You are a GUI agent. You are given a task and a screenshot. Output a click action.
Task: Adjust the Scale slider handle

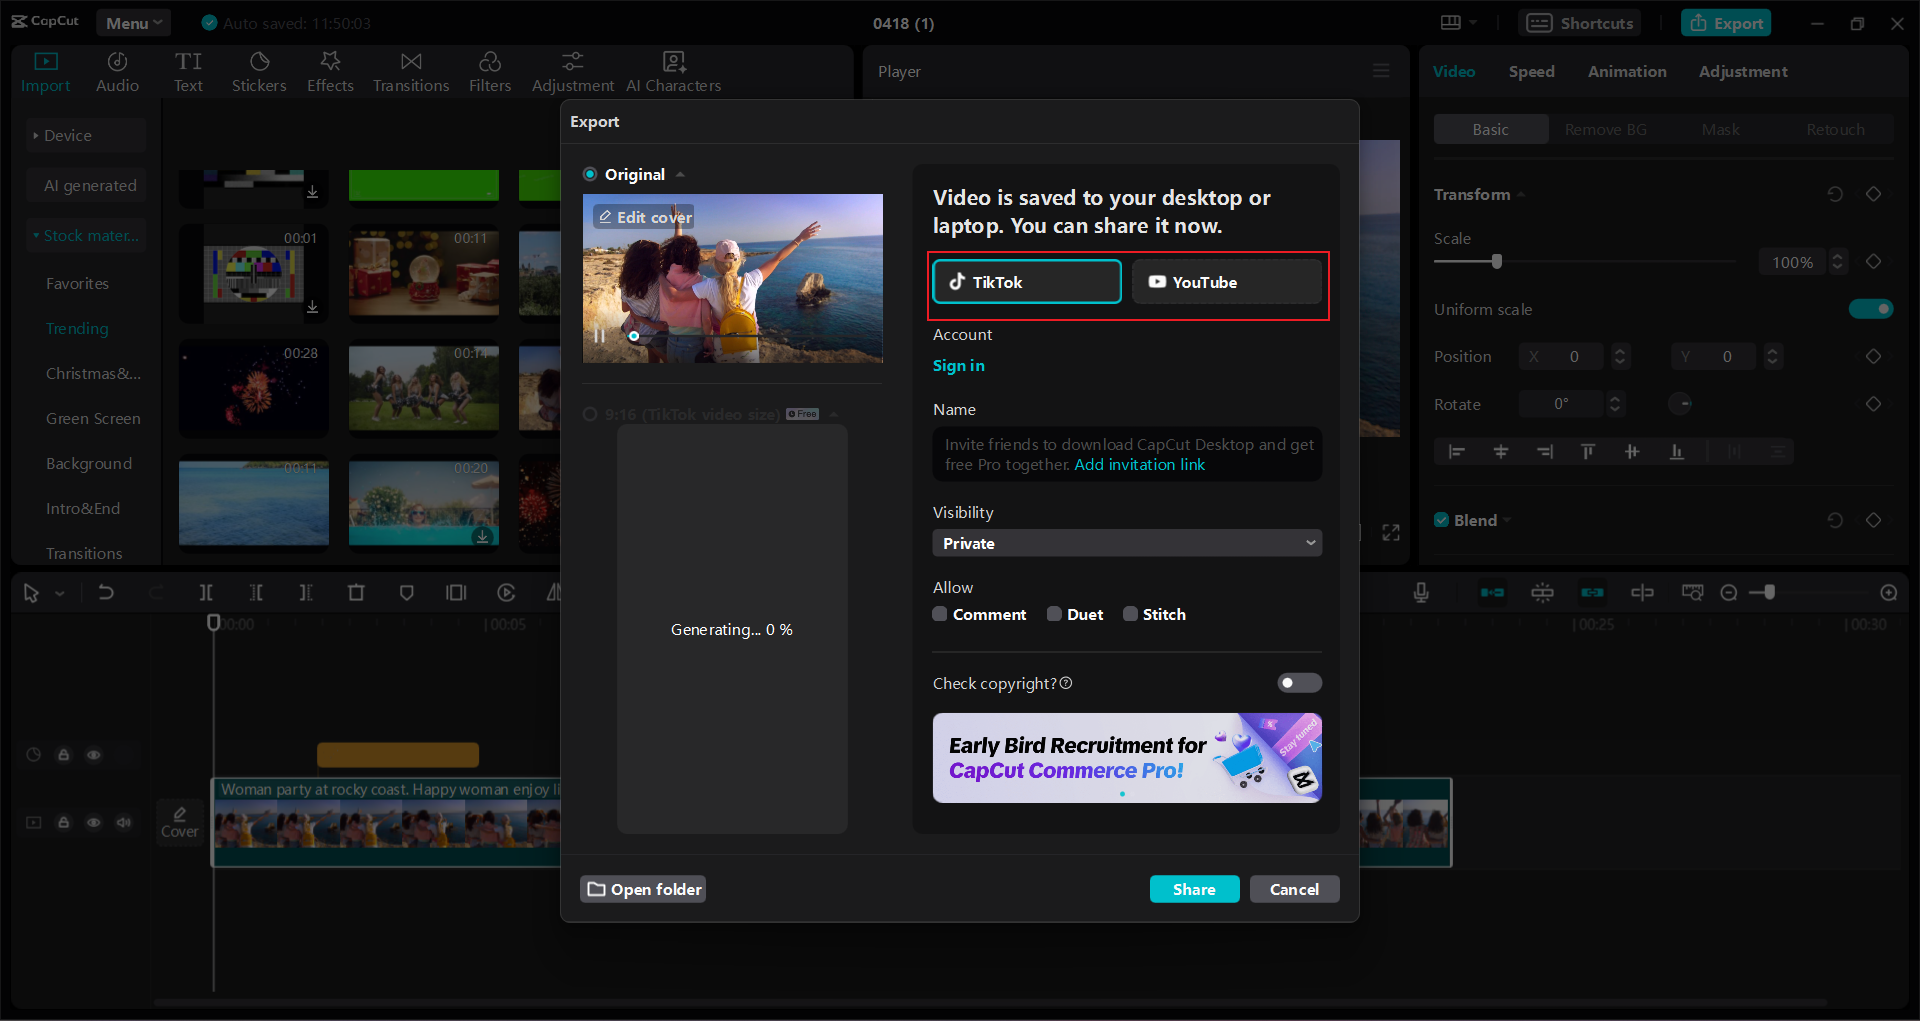[x=1497, y=262]
